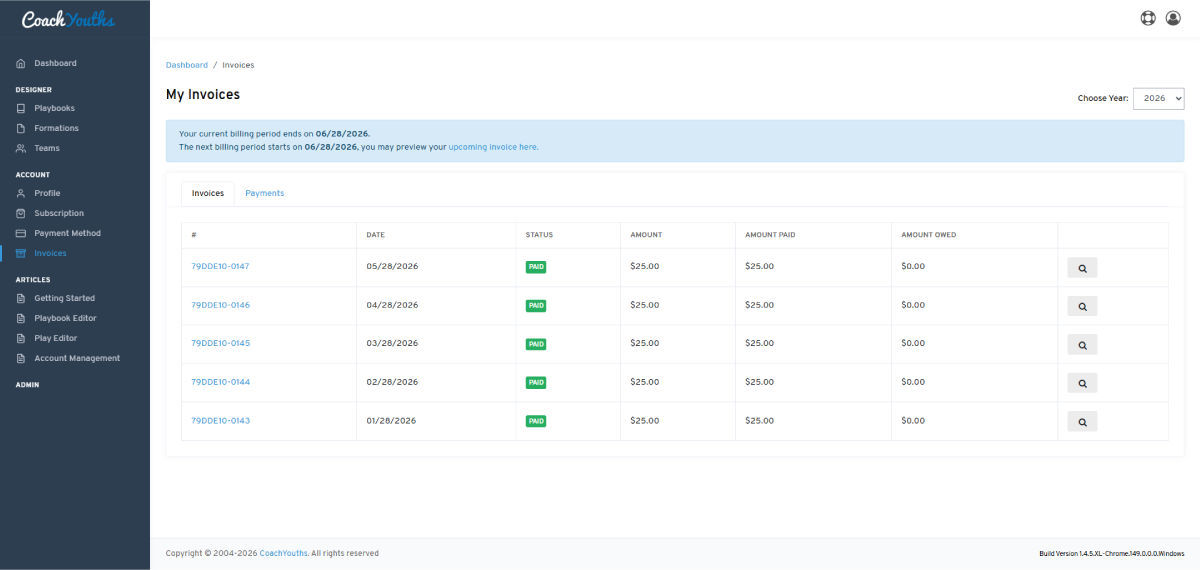The height and width of the screenshot is (570, 1200).
Task: Select Invoices in the sidebar
Action: click(50, 253)
